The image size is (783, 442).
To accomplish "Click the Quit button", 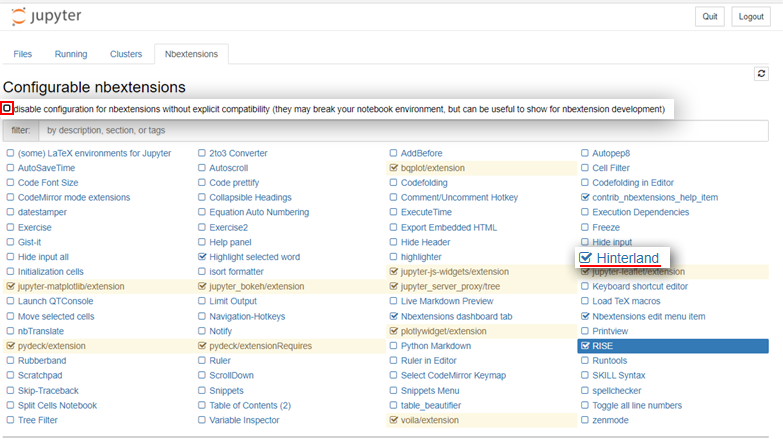I will 710,16.
